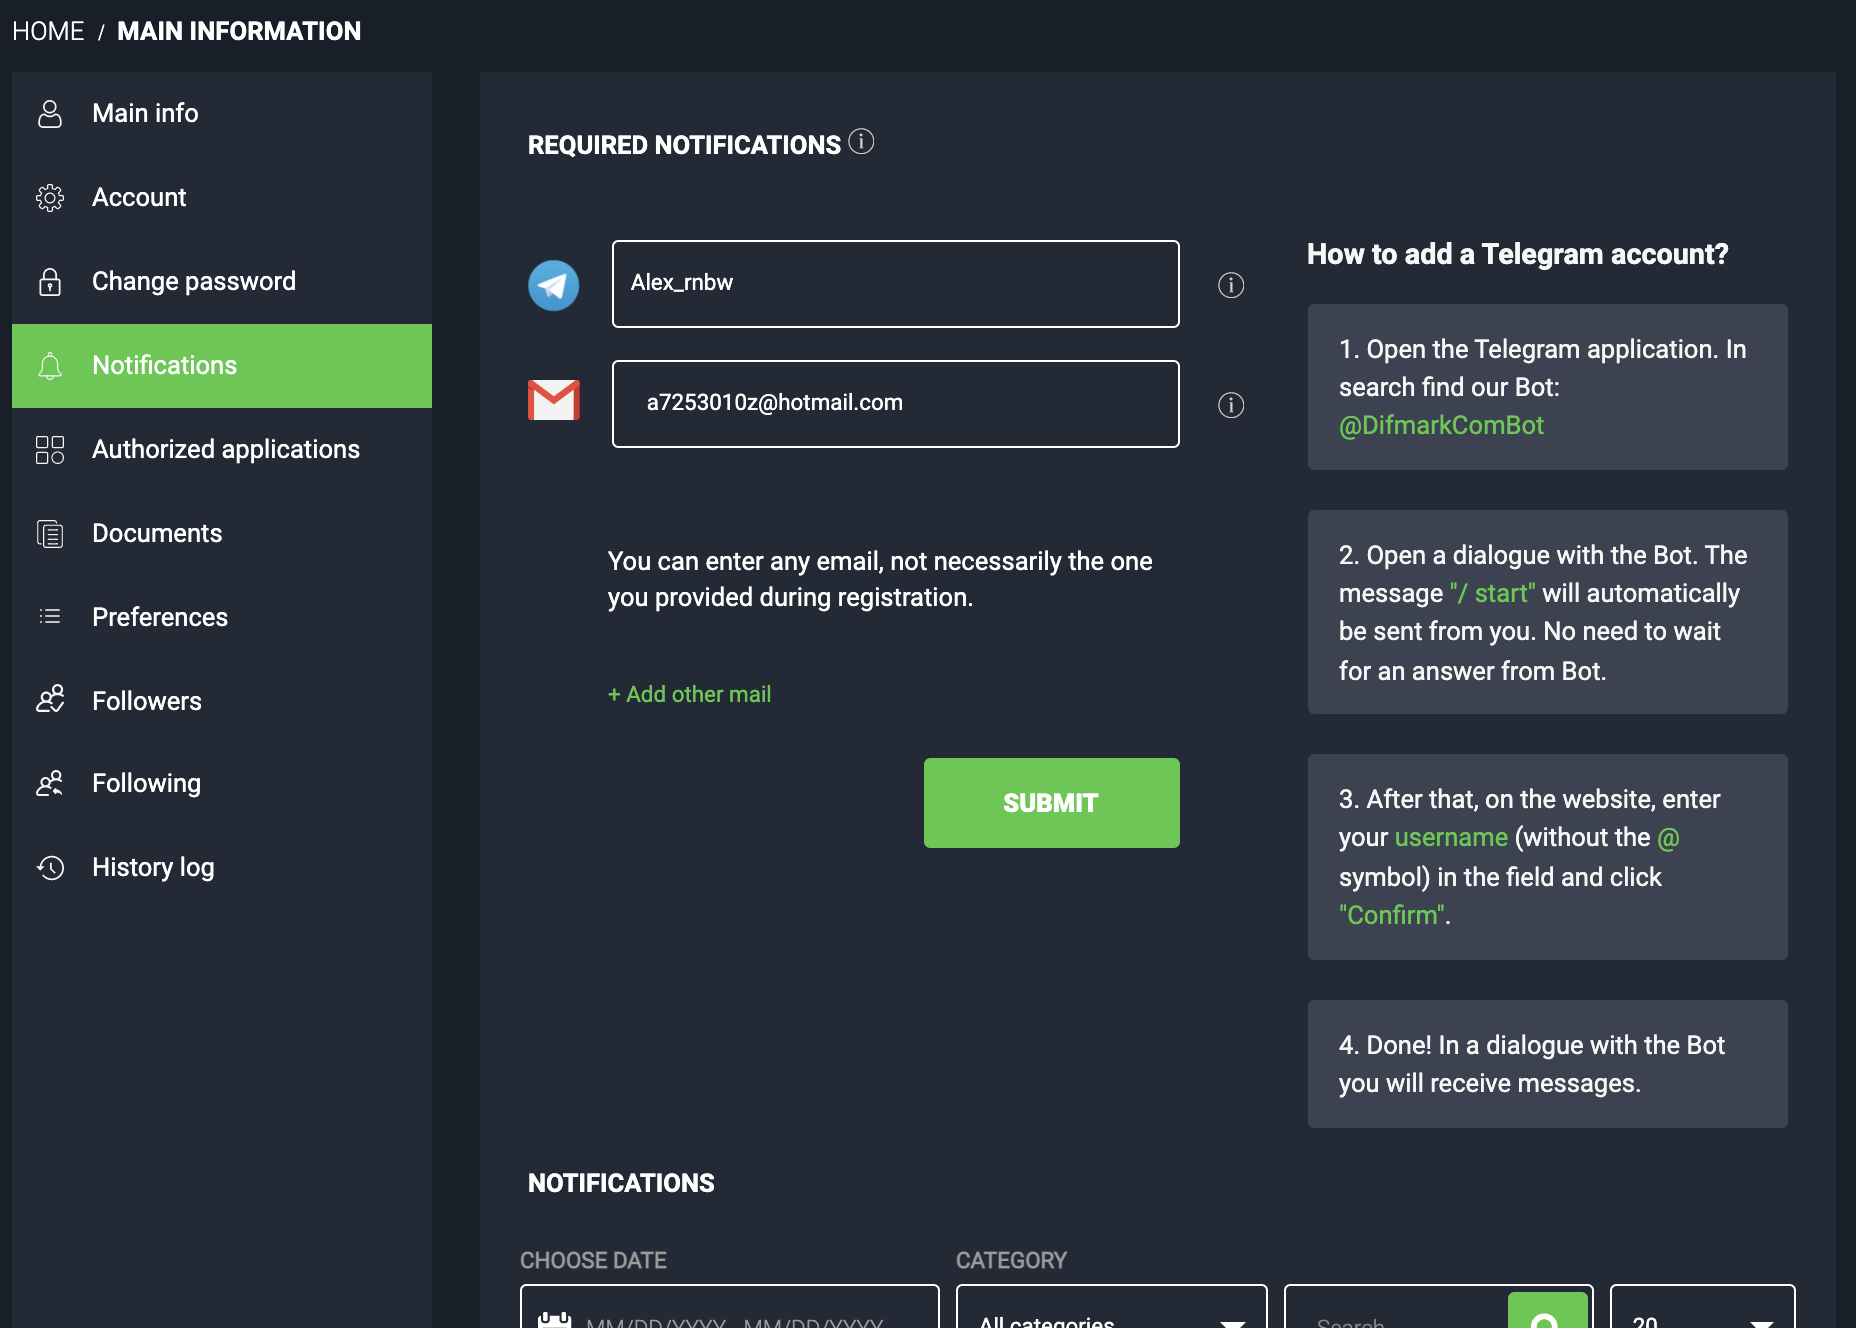Image resolution: width=1856 pixels, height=1328 pixels.
Task: Click the email address input field
Action: (x=895, y=404)
